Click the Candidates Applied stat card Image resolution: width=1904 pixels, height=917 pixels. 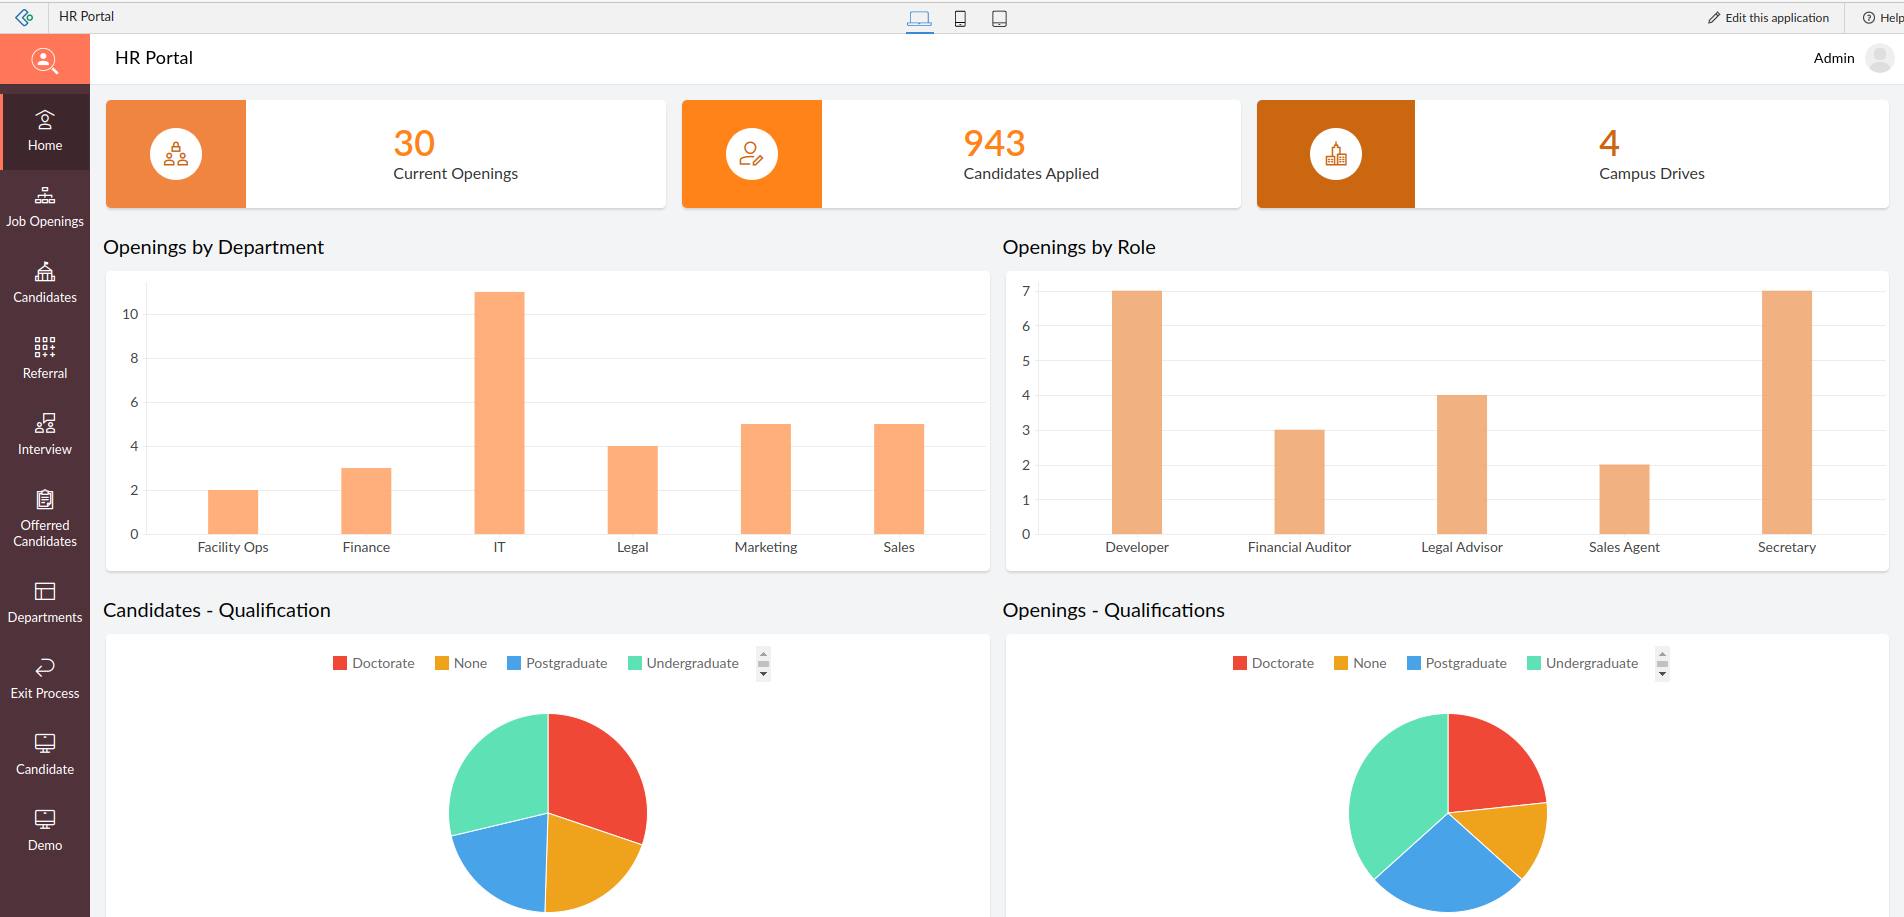[1030, 153]
